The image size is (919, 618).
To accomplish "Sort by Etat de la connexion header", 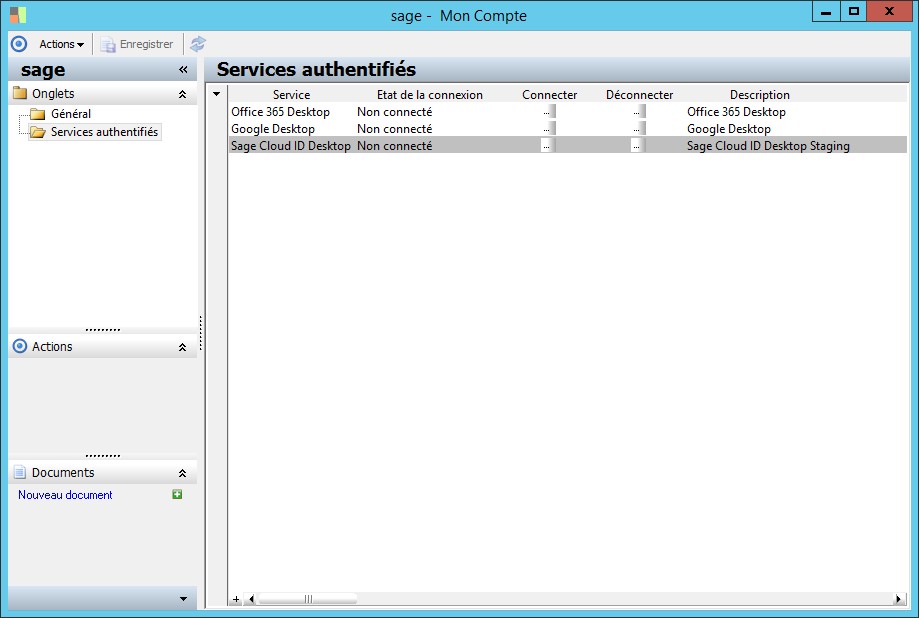I will click(430, 94).
